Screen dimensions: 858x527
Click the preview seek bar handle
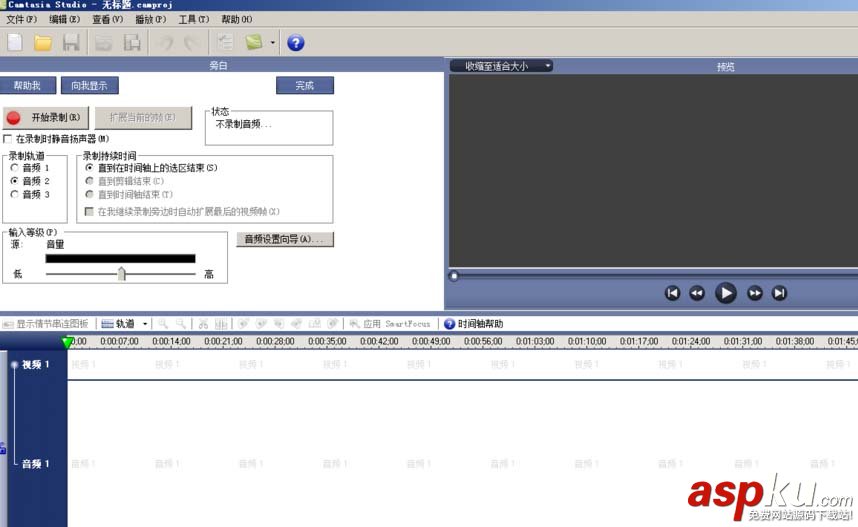pyautogui.click(x=454, y=276)
